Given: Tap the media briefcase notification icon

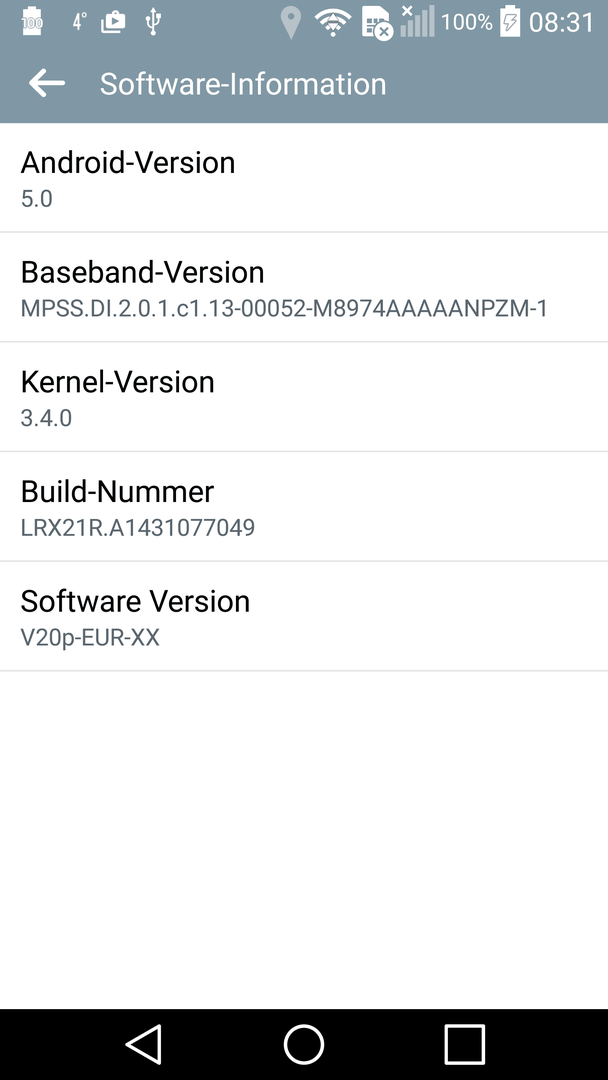Looking at the screenshot, I should [113, 23].
